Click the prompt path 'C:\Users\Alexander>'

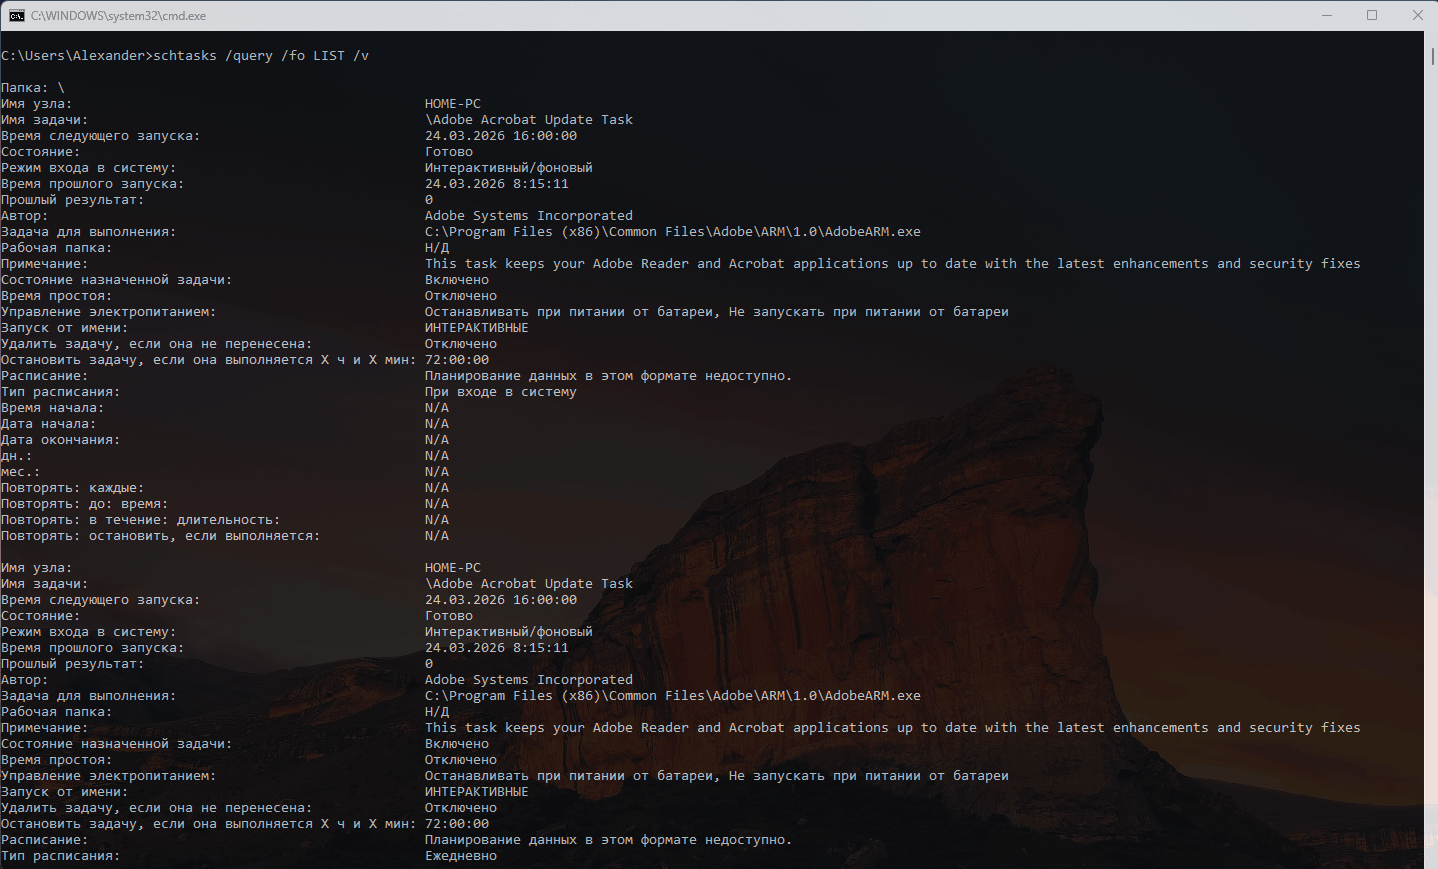click(77, 56)
